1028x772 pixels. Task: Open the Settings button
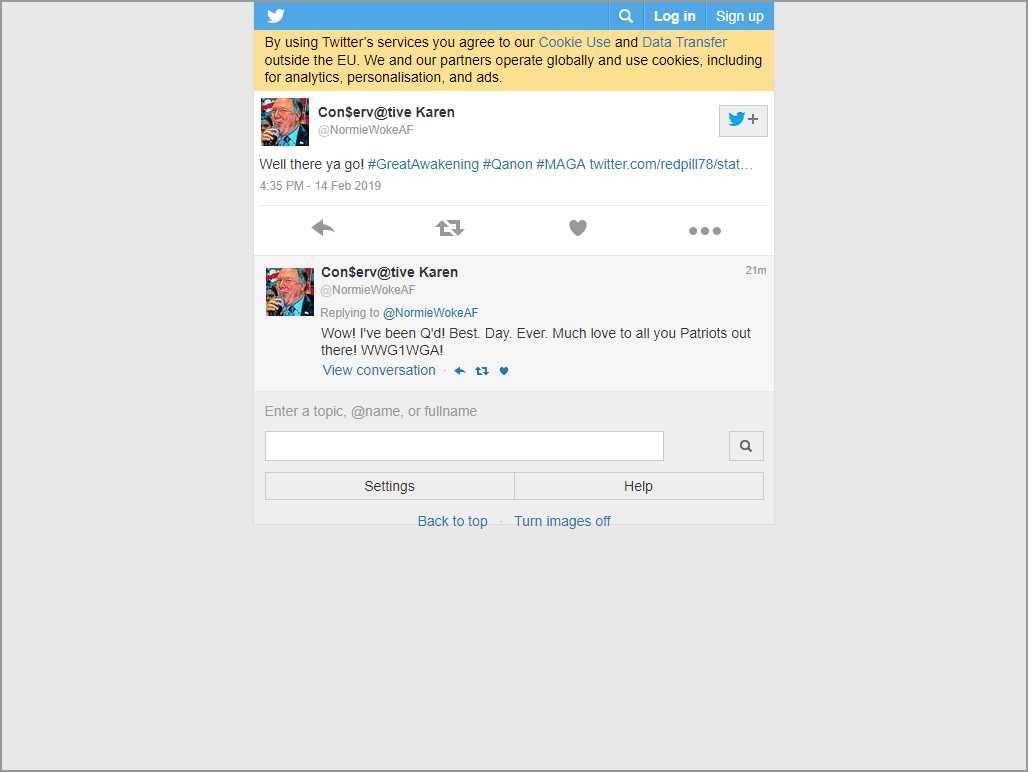point(389,486)
